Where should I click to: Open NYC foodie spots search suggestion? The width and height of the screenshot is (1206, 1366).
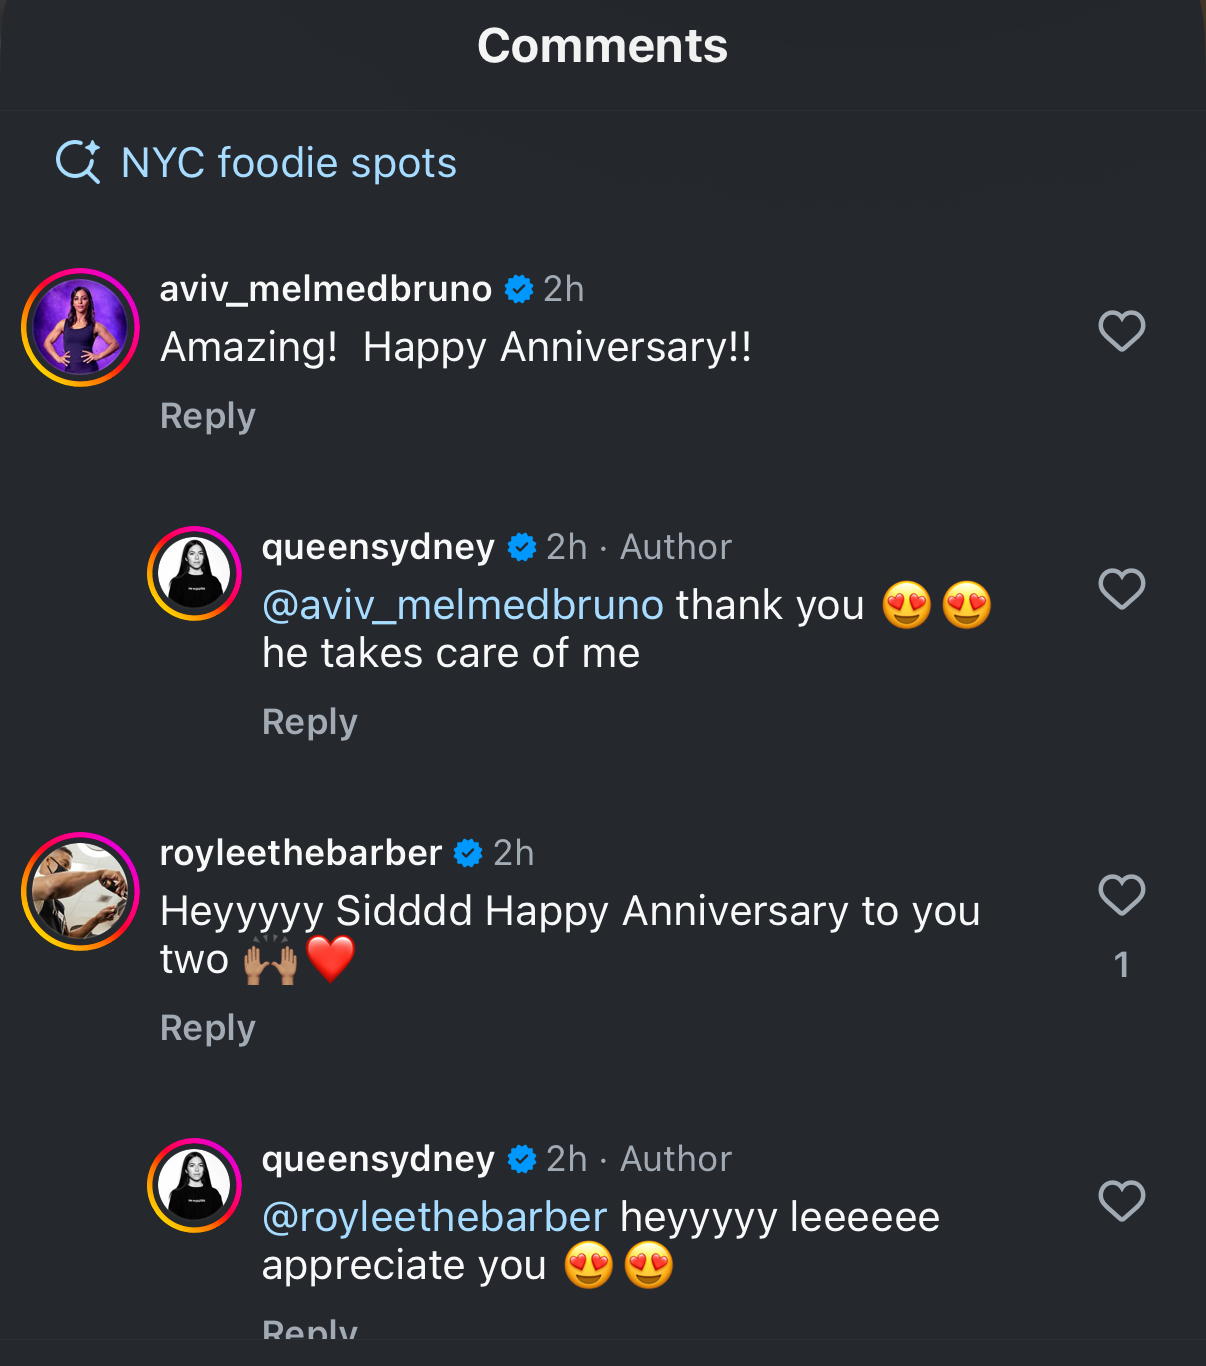pyautogui.click(x=288, y=163)
